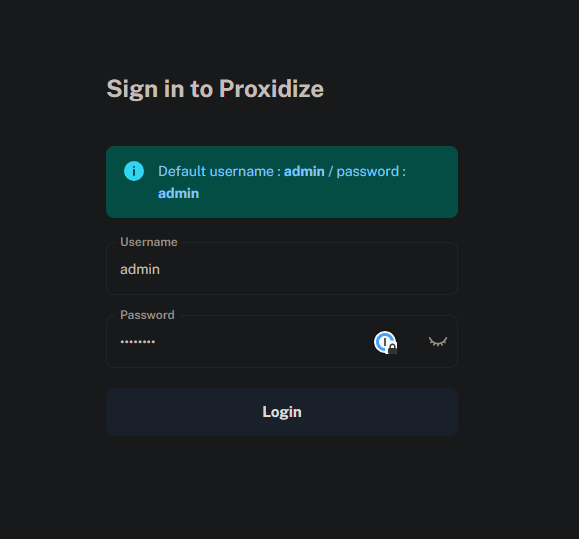
Task: Click the Password field label
Action: pyautogui.click(x=147, y=315)
